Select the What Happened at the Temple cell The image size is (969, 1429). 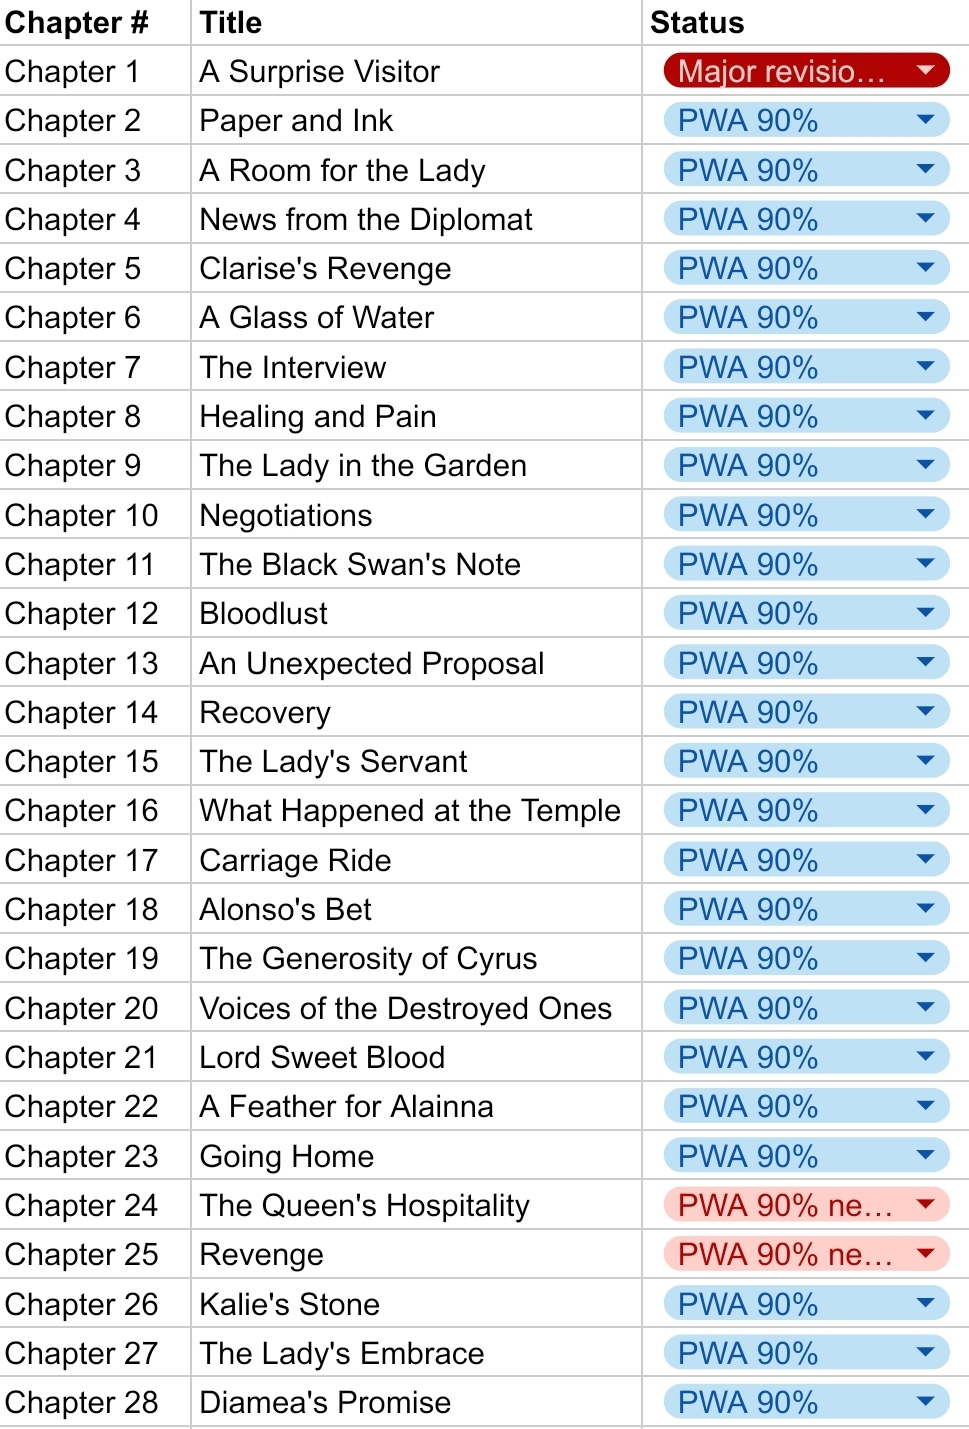416,810
